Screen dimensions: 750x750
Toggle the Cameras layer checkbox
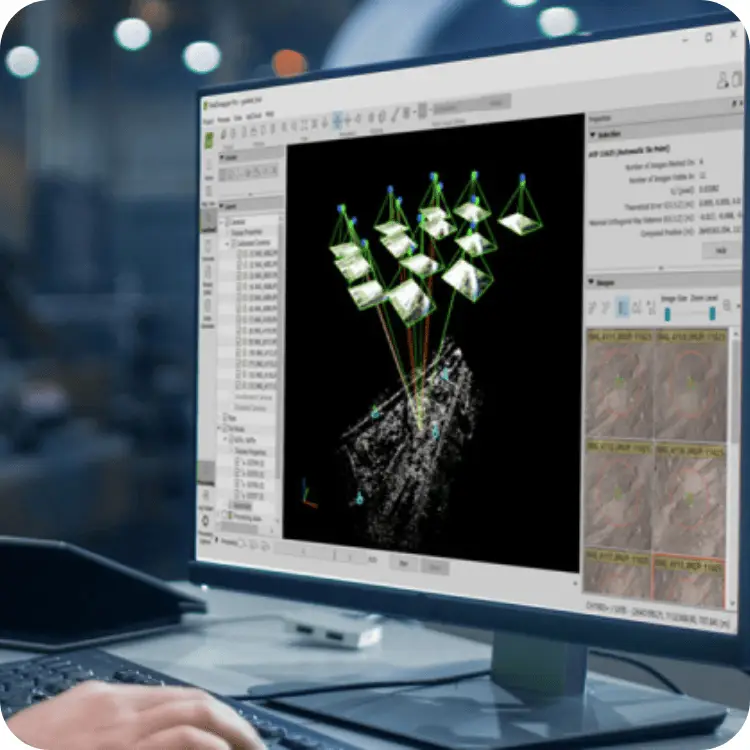coord(228,222)
